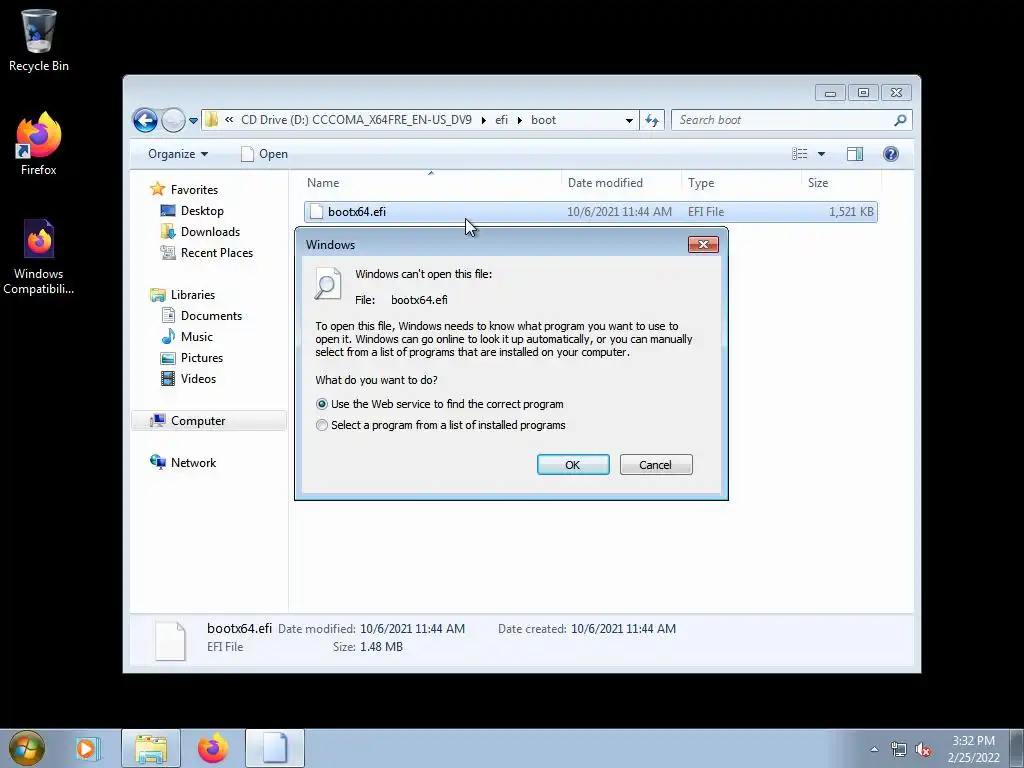The image size is (1024, 768).
Task: Sort by the Type column header
Action: 741,184
